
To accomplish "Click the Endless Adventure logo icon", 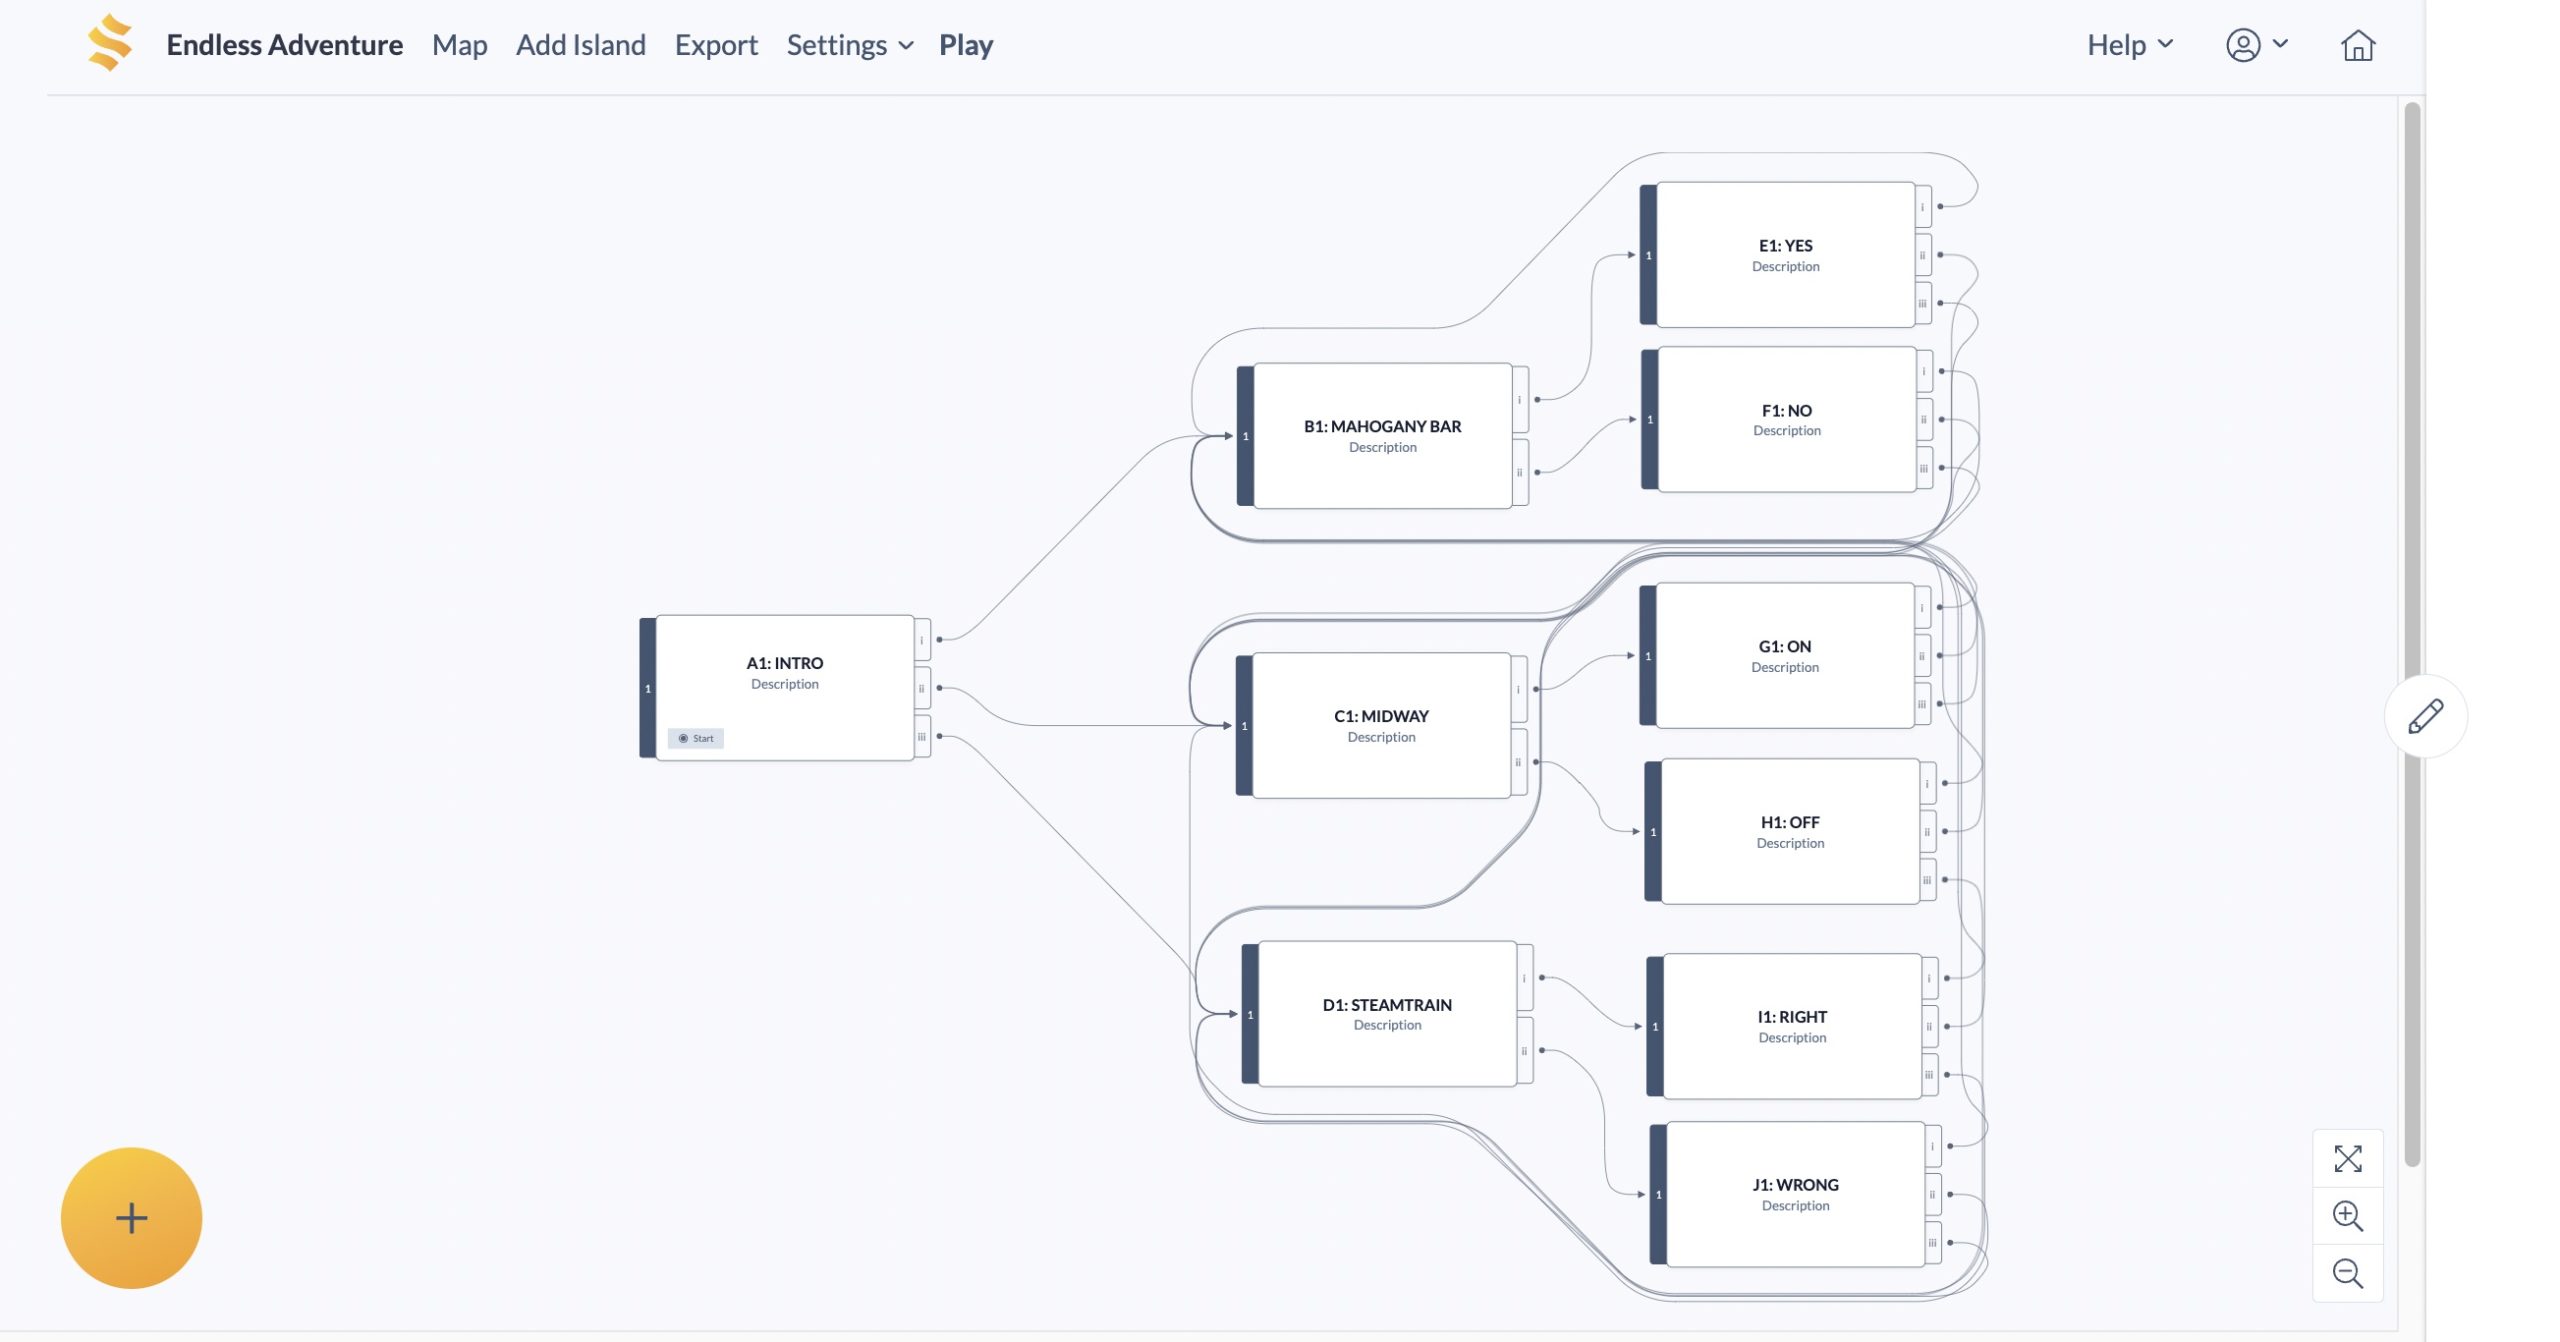I will (110, 43).
